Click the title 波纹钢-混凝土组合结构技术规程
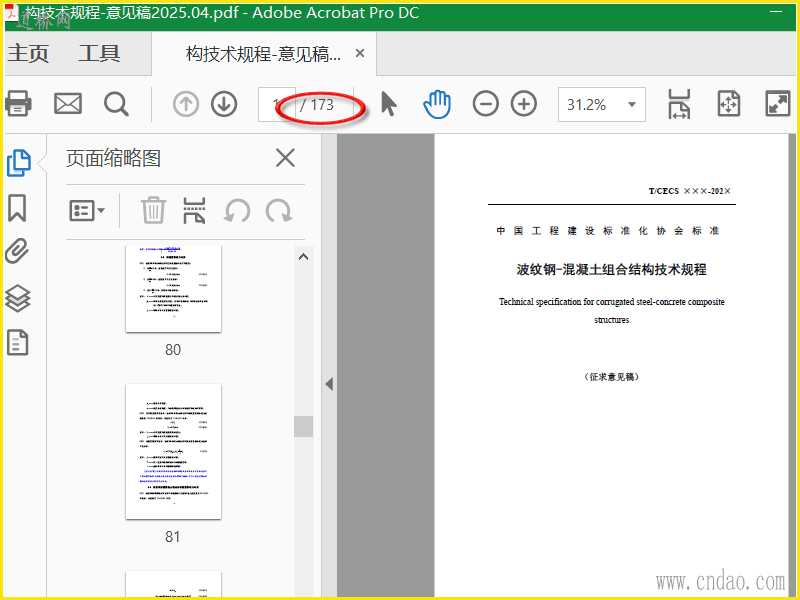Screen dimensions: 800x600 tap(611, 269)
